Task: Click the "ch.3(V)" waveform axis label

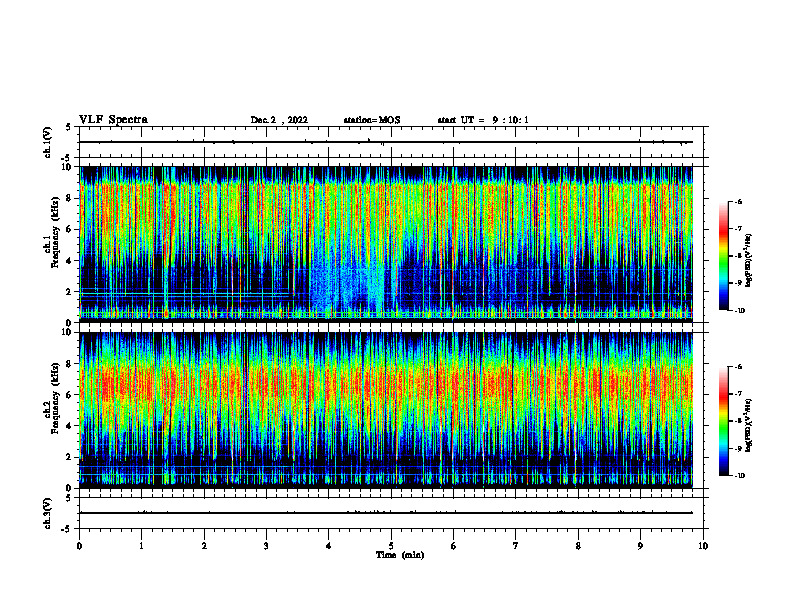Action: click(x=48, y=513)
